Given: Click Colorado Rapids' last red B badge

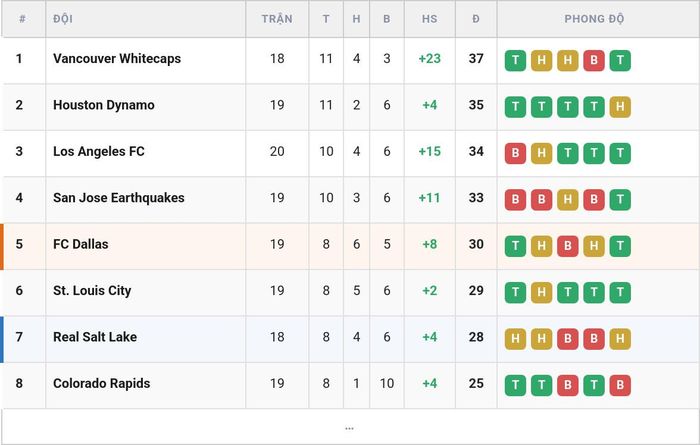Looking at the screenshot, I should pos(620,385).
